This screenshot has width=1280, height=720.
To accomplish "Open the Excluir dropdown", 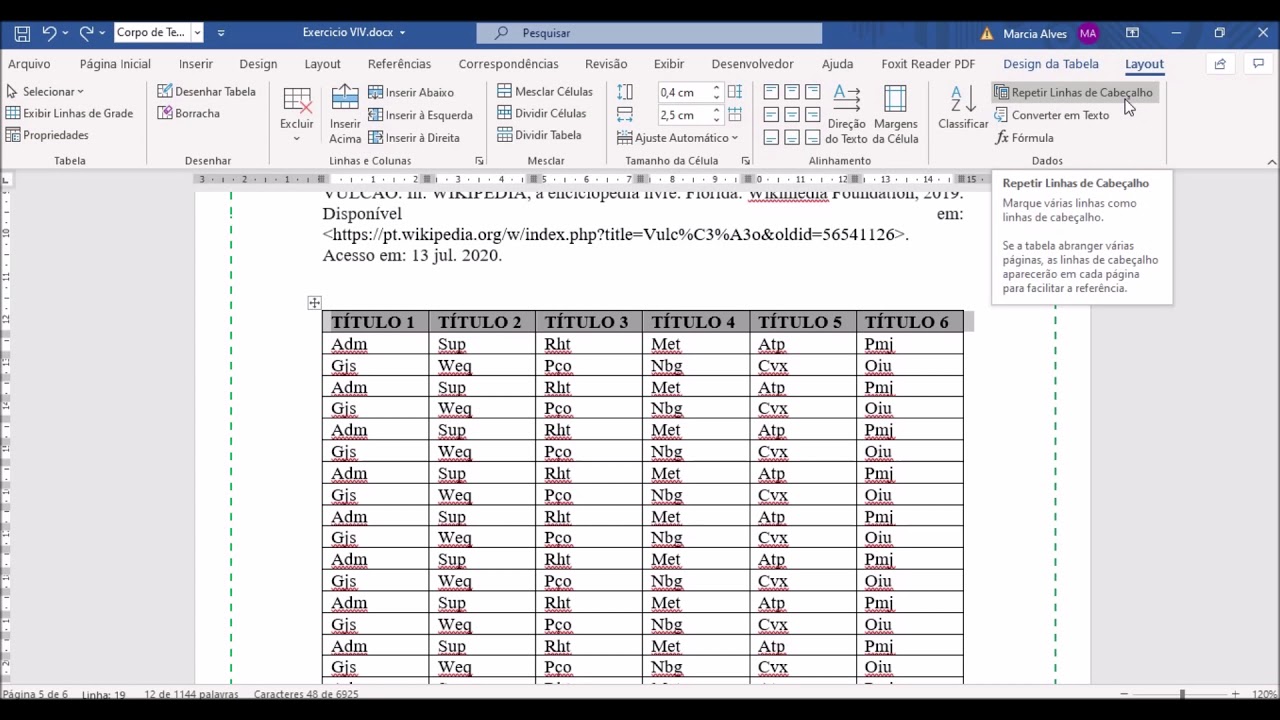I will click(x=296, y=113).
